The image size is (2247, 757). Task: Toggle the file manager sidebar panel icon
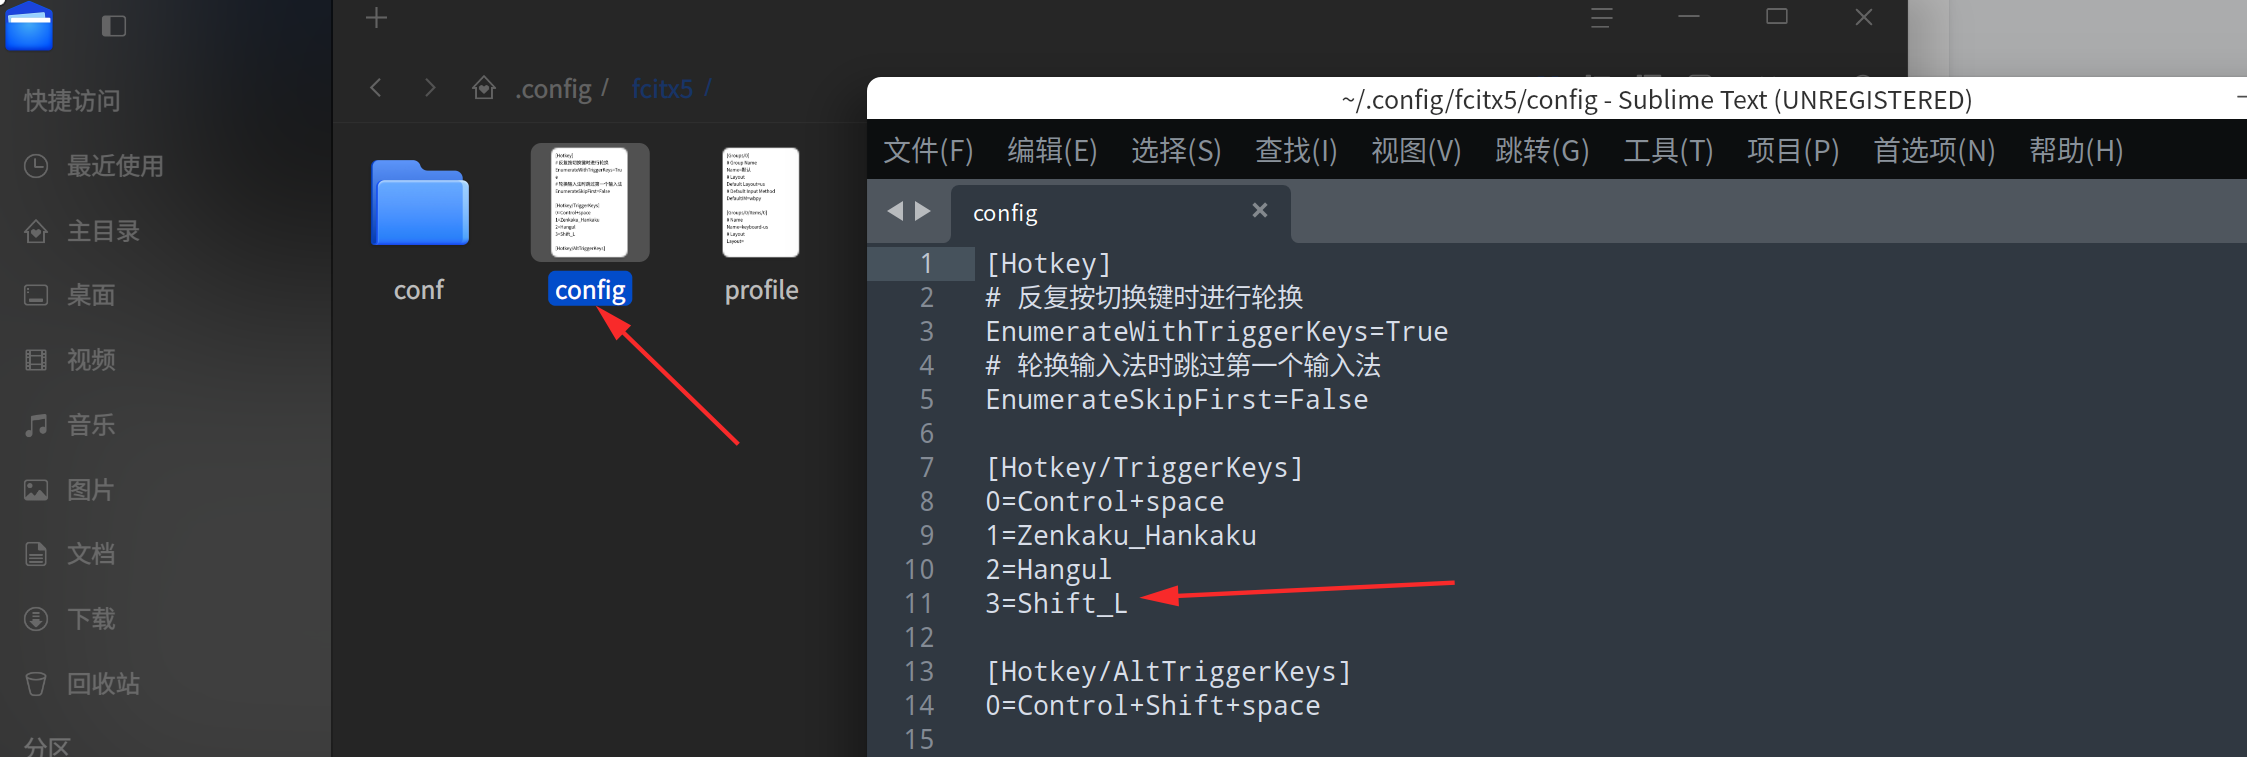coord(114,26)
